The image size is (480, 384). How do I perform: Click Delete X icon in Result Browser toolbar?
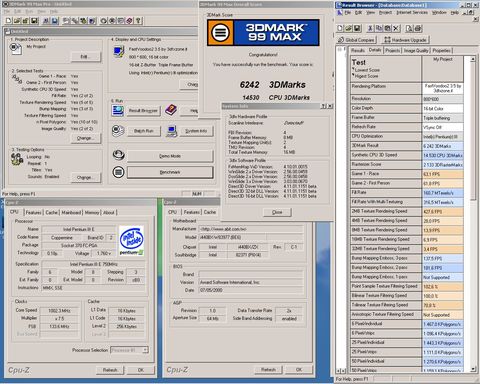pyautogui.click(x=396, y=28)
